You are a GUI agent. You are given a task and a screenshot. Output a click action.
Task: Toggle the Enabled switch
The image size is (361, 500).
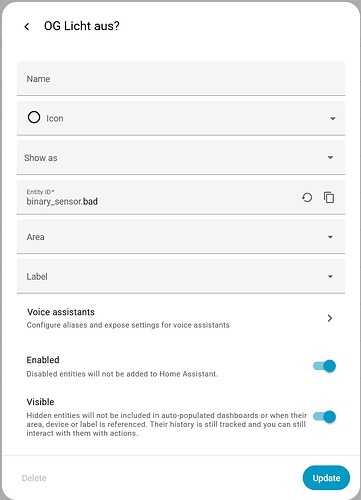pyautogui.click(x=324, y=366)
